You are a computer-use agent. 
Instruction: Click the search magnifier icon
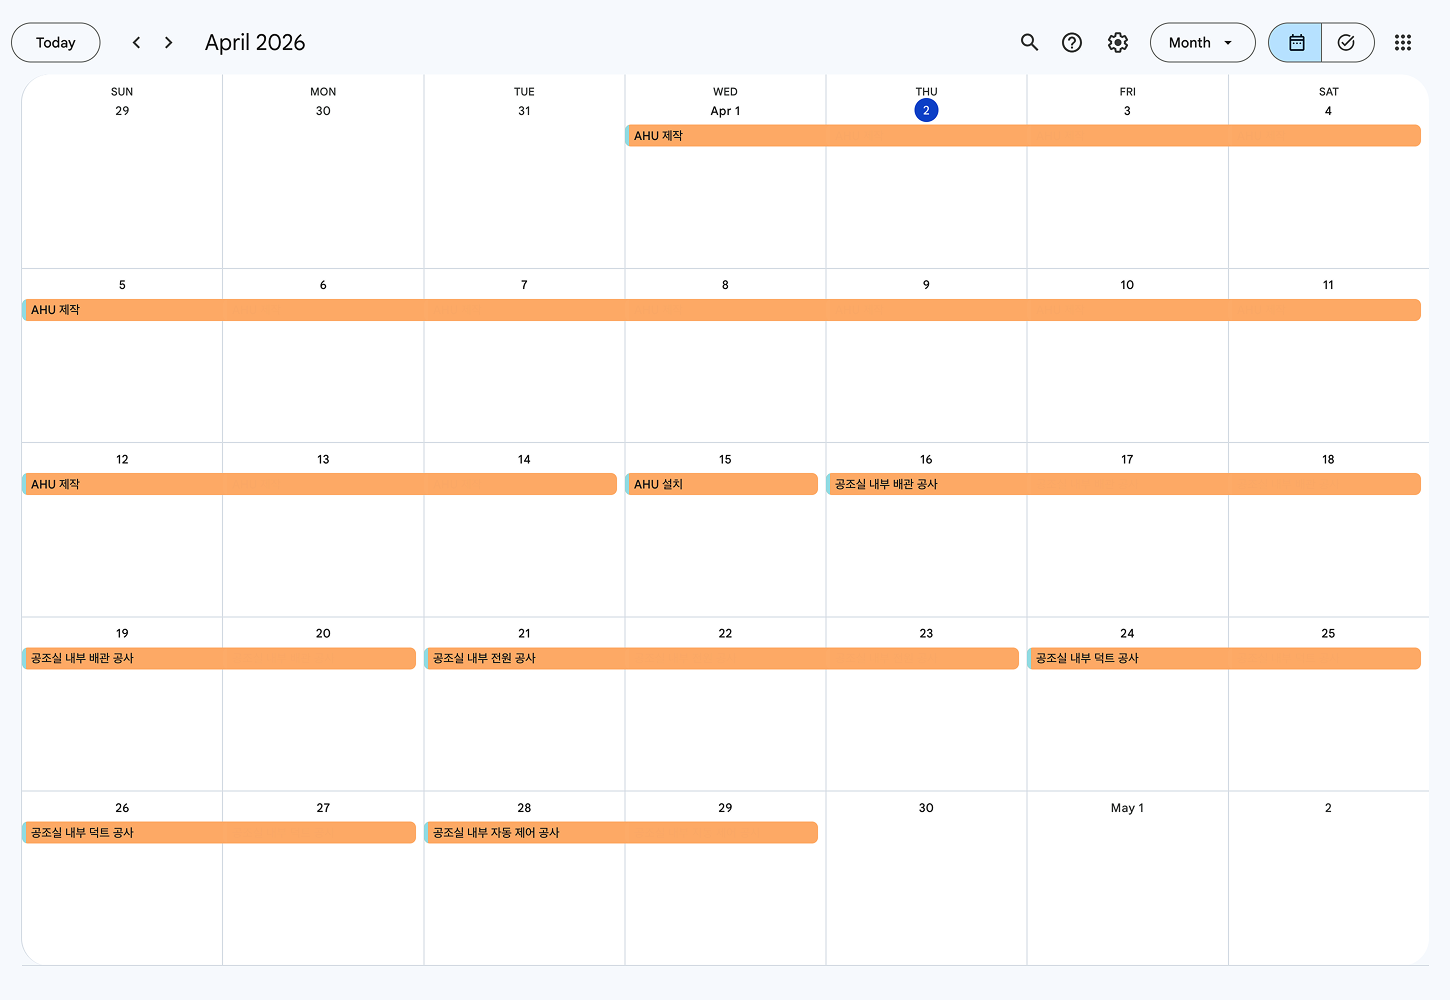pyautogui.click(x=1029, y=42)
